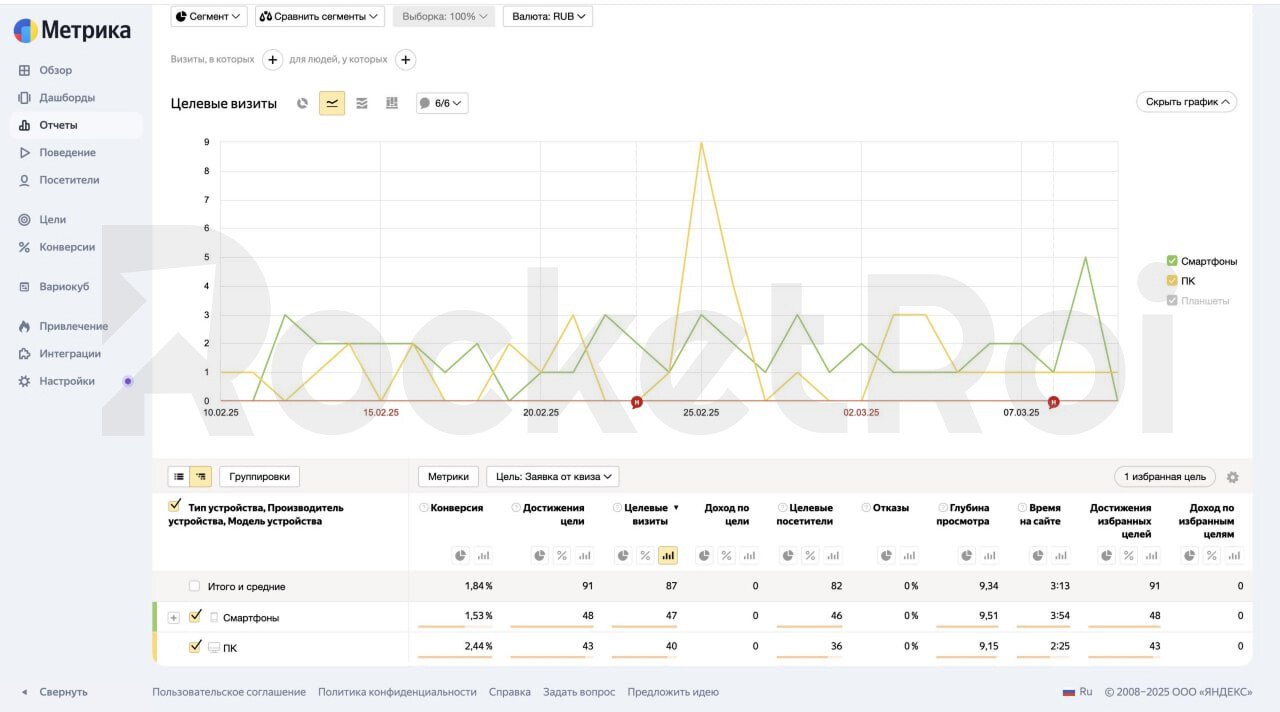Hide the chart with 'Скрыть график'
This screenshot has width=1280, height=712.
1186,102
